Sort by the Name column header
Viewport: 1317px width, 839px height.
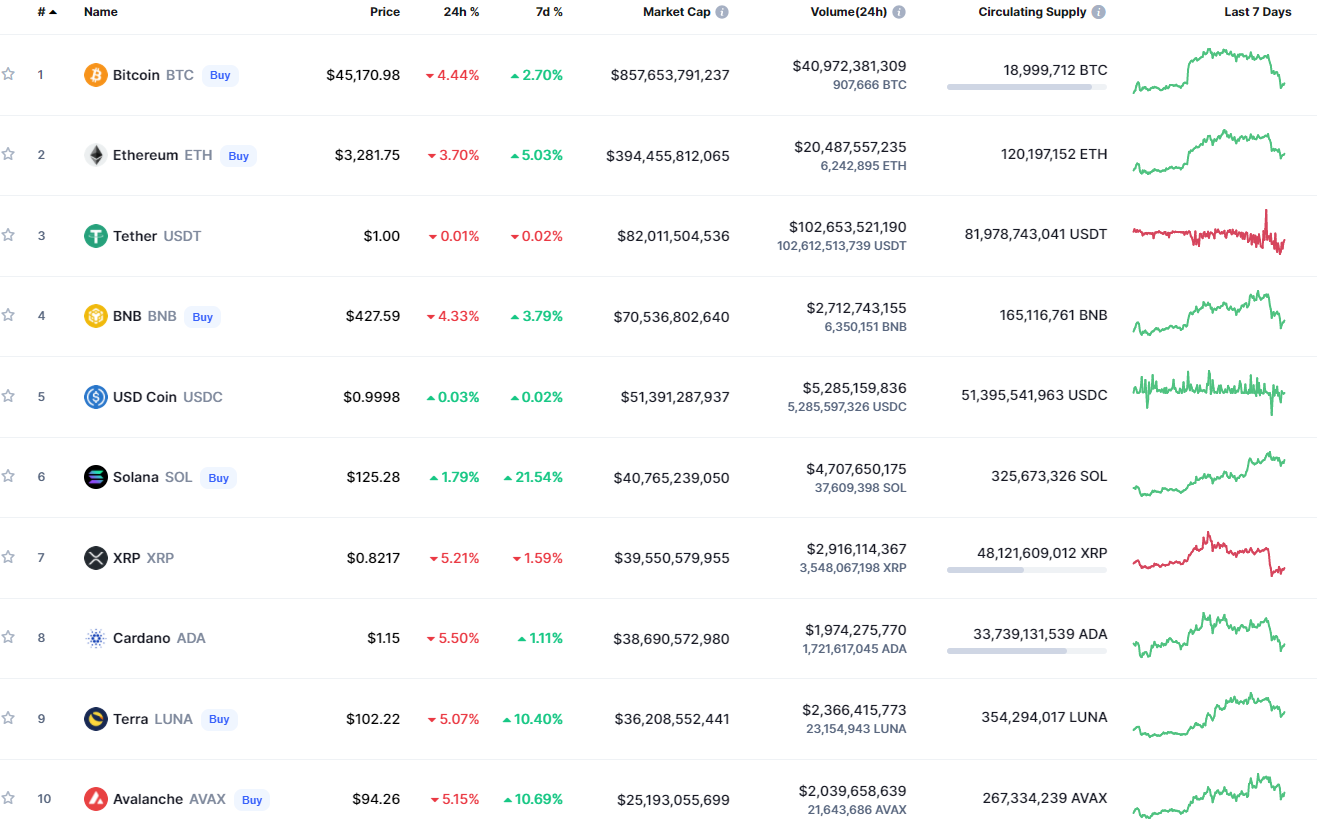[x=100, y=12]
